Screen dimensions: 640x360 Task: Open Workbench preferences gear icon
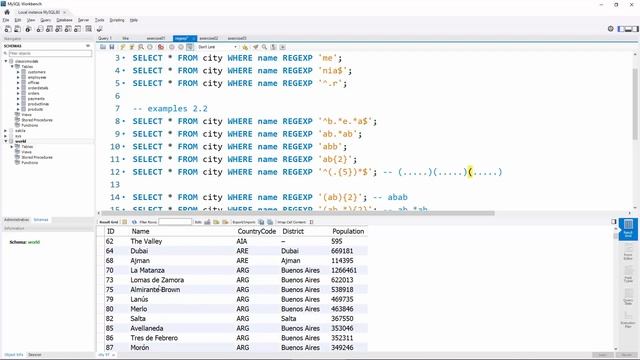coord(611,29)
